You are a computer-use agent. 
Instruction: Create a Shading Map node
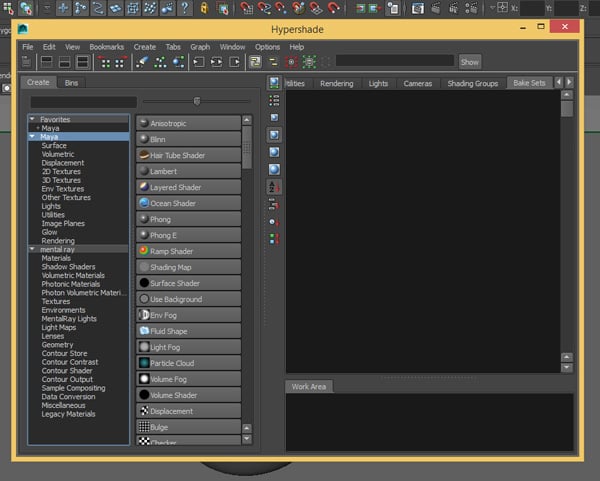point(188,267)
